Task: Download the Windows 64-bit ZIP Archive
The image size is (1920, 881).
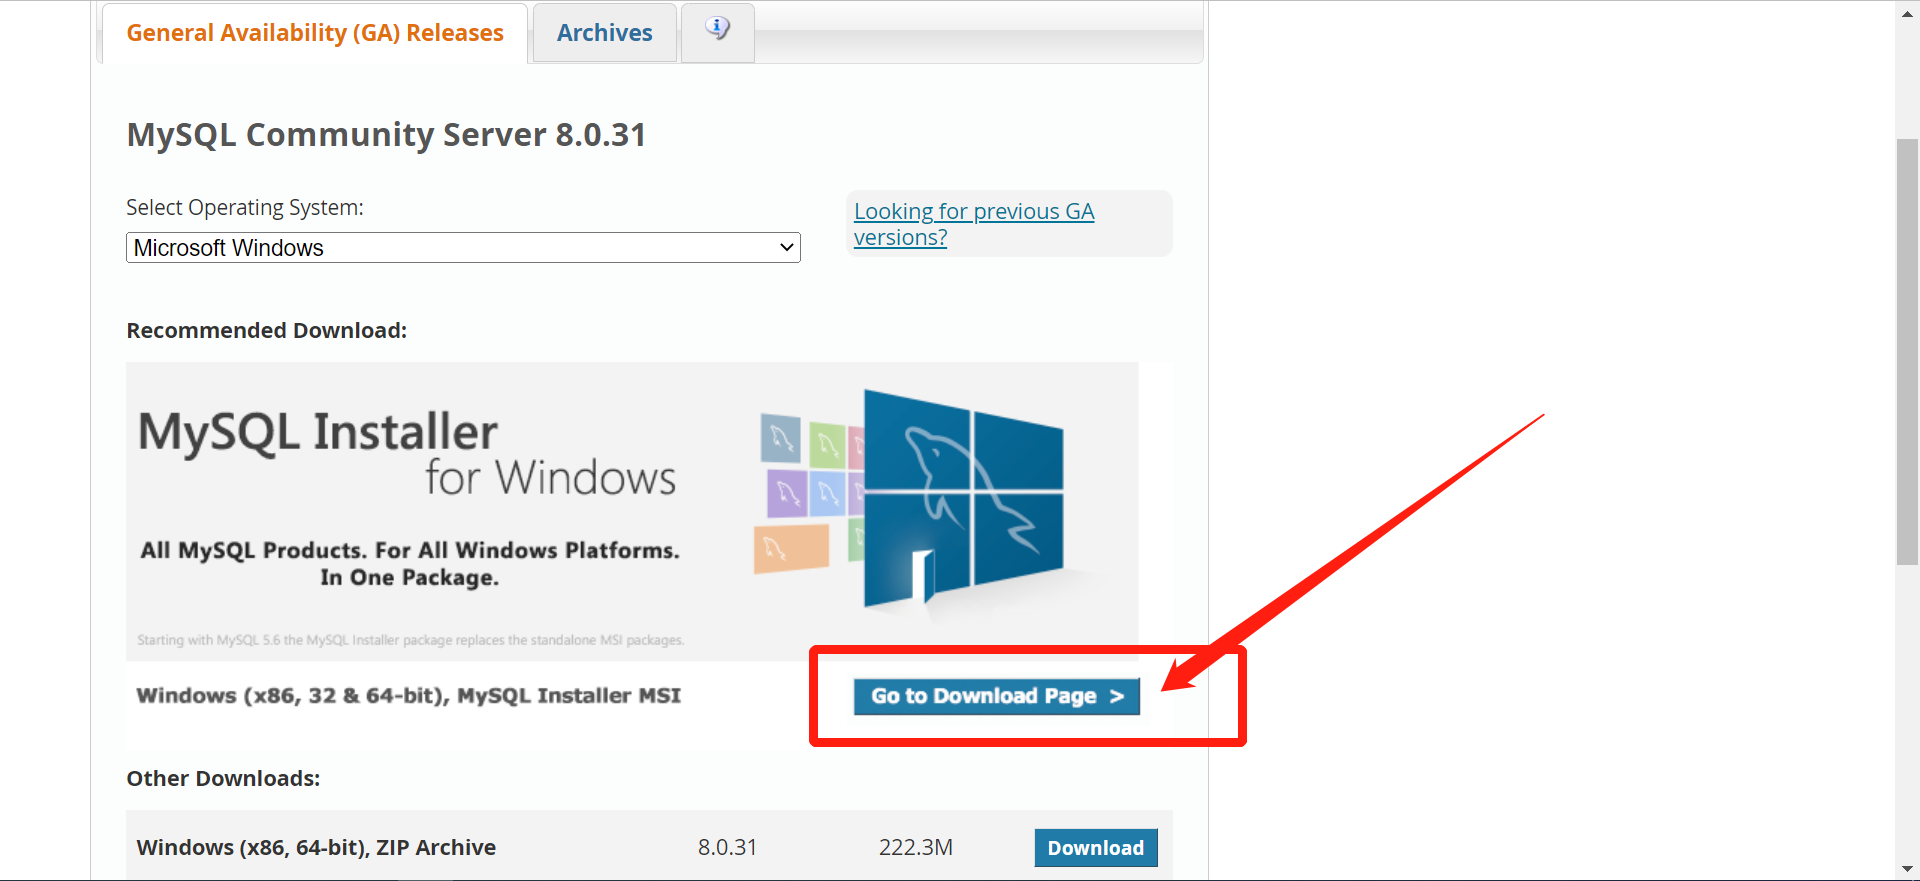Action: click(1096, 848)
